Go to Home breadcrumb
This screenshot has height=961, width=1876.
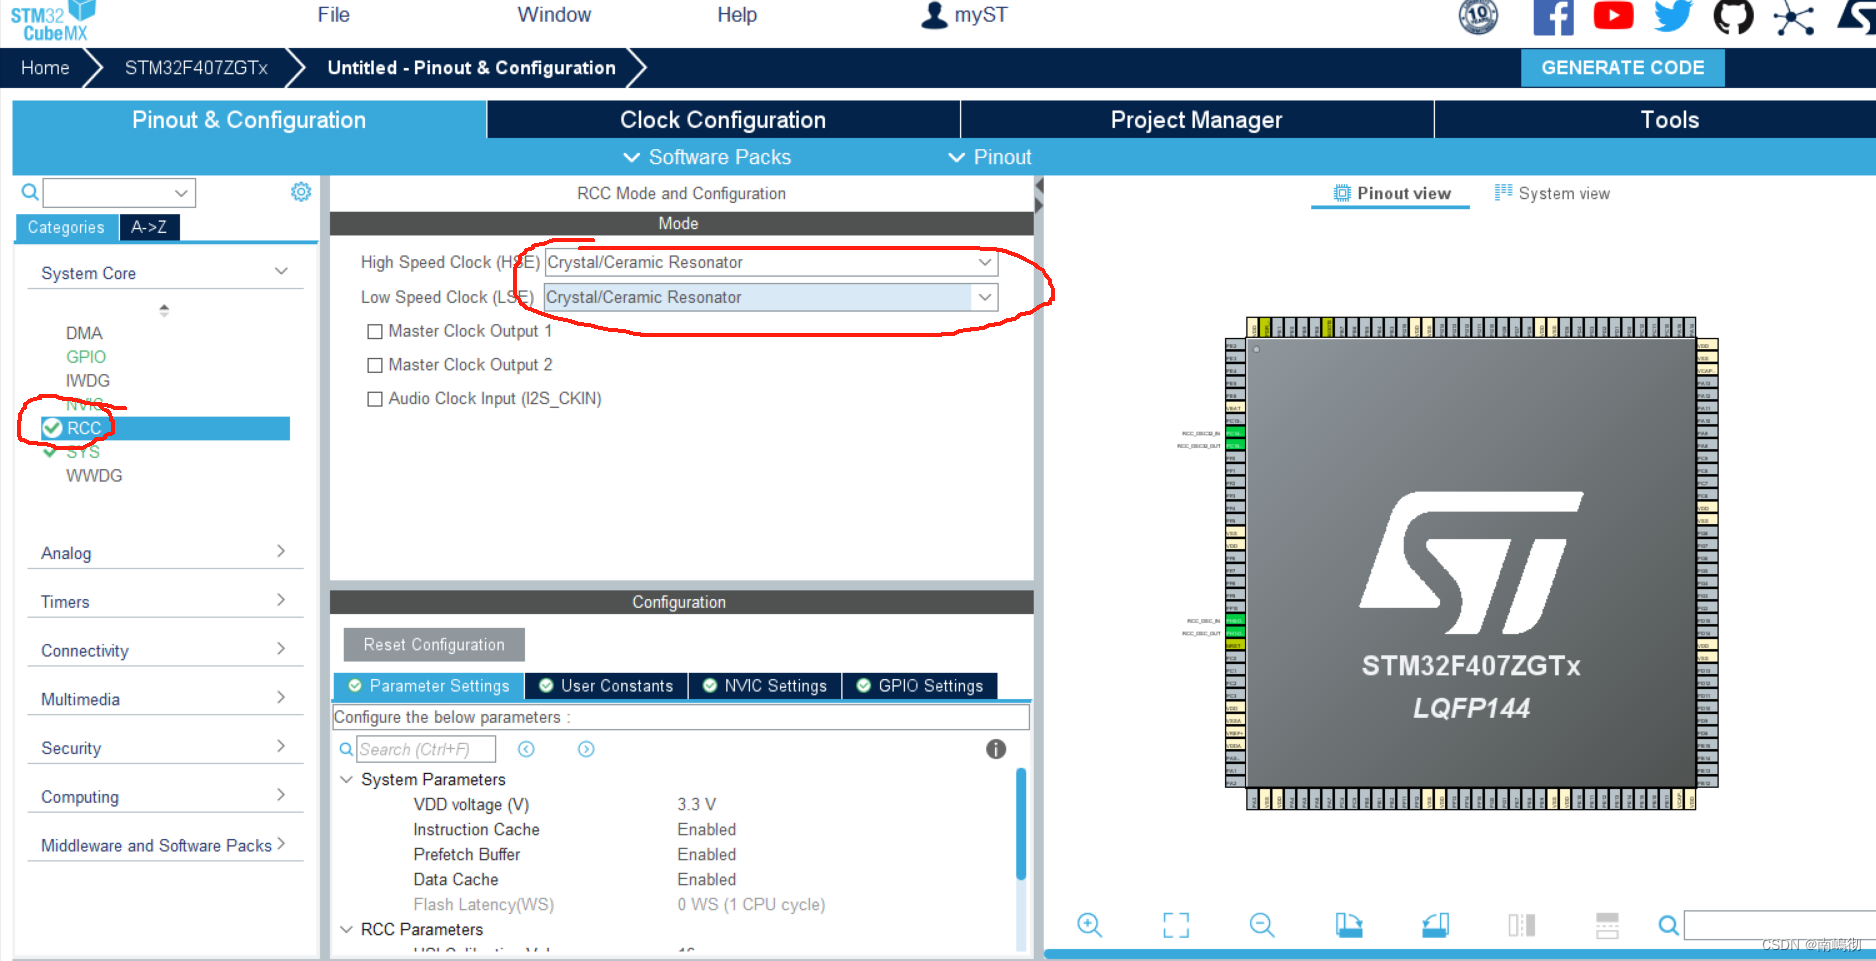(45, 68)
